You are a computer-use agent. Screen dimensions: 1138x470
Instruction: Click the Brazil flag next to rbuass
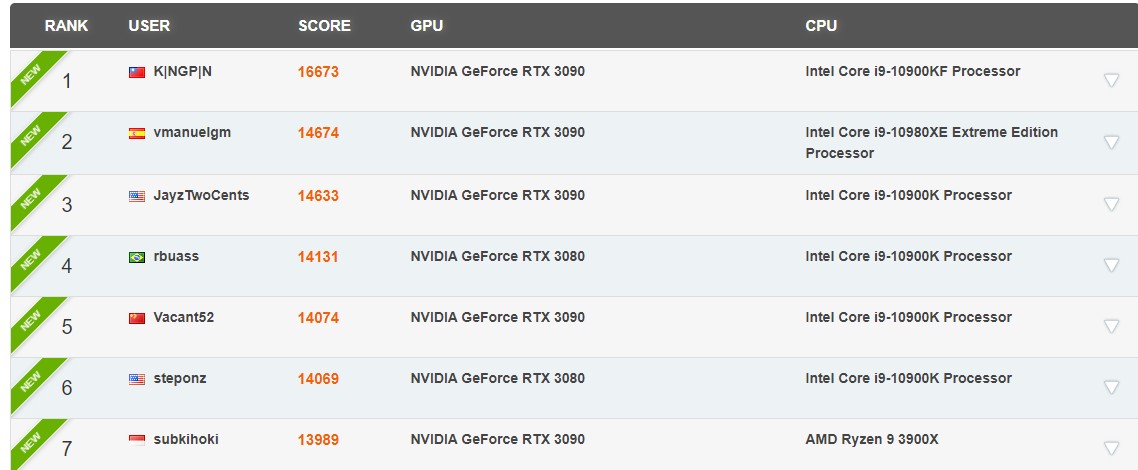(x=136, y=257)
